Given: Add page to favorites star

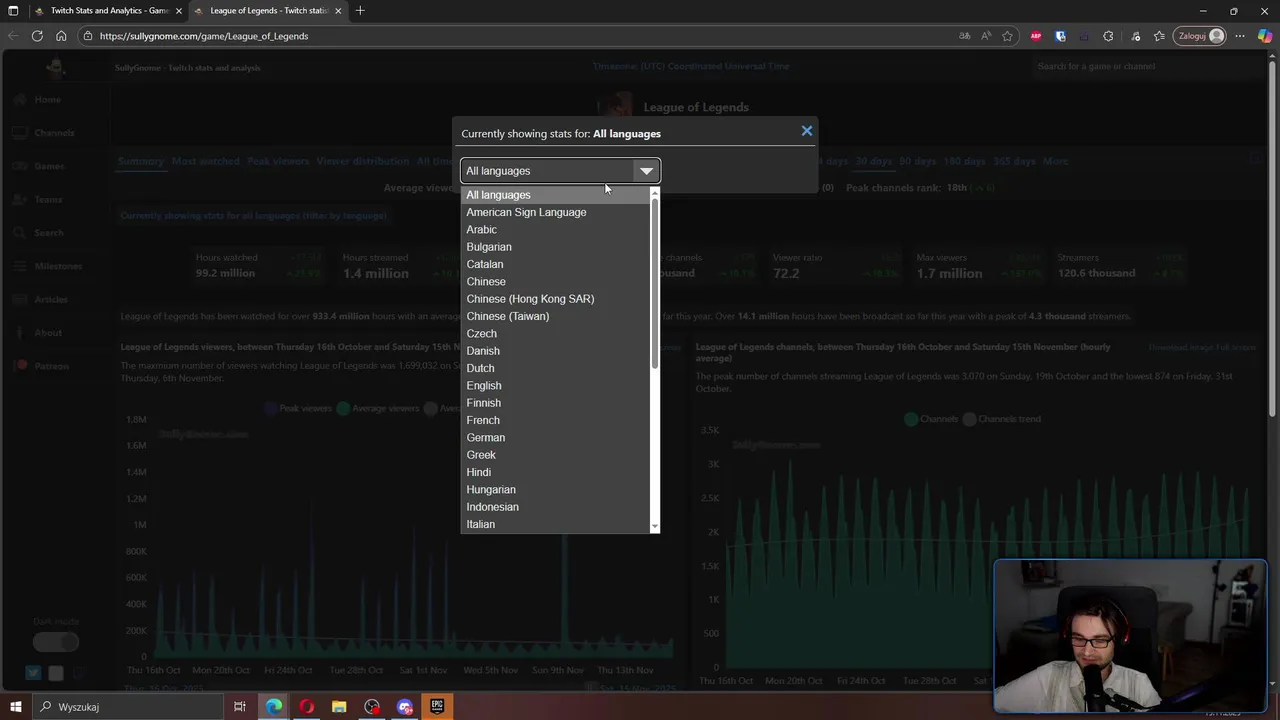Looking at the screenshot, I should click(1008, 36).
